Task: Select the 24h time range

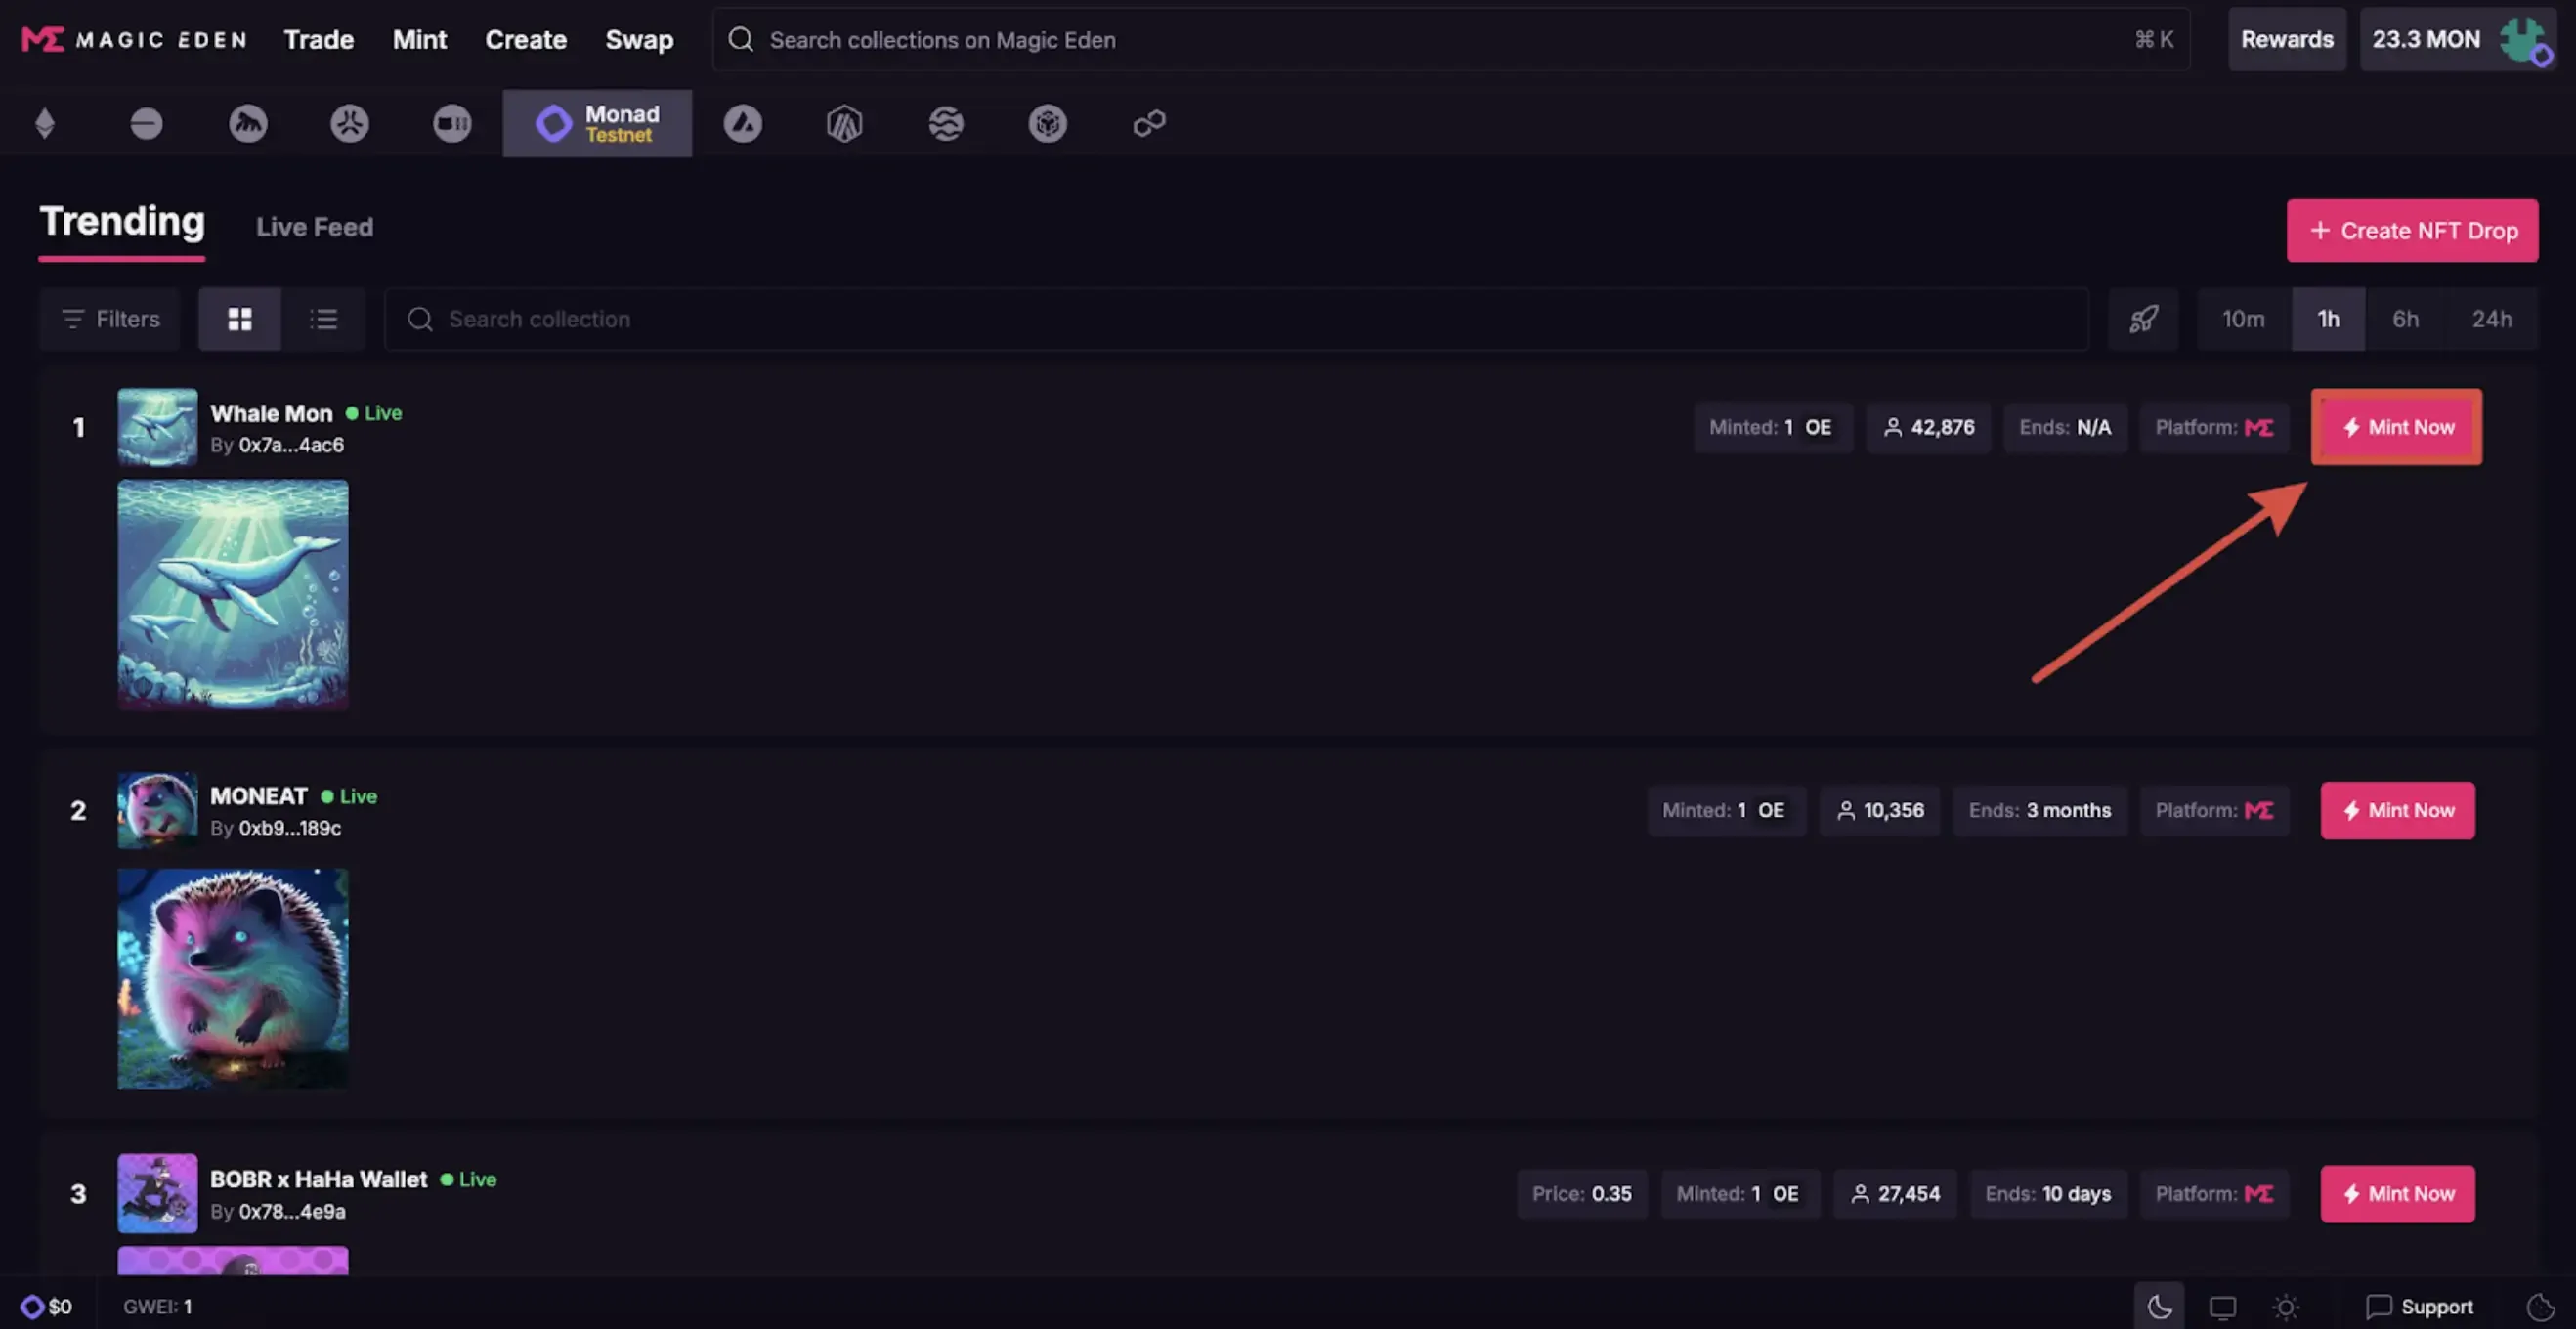Action: 2491,319
